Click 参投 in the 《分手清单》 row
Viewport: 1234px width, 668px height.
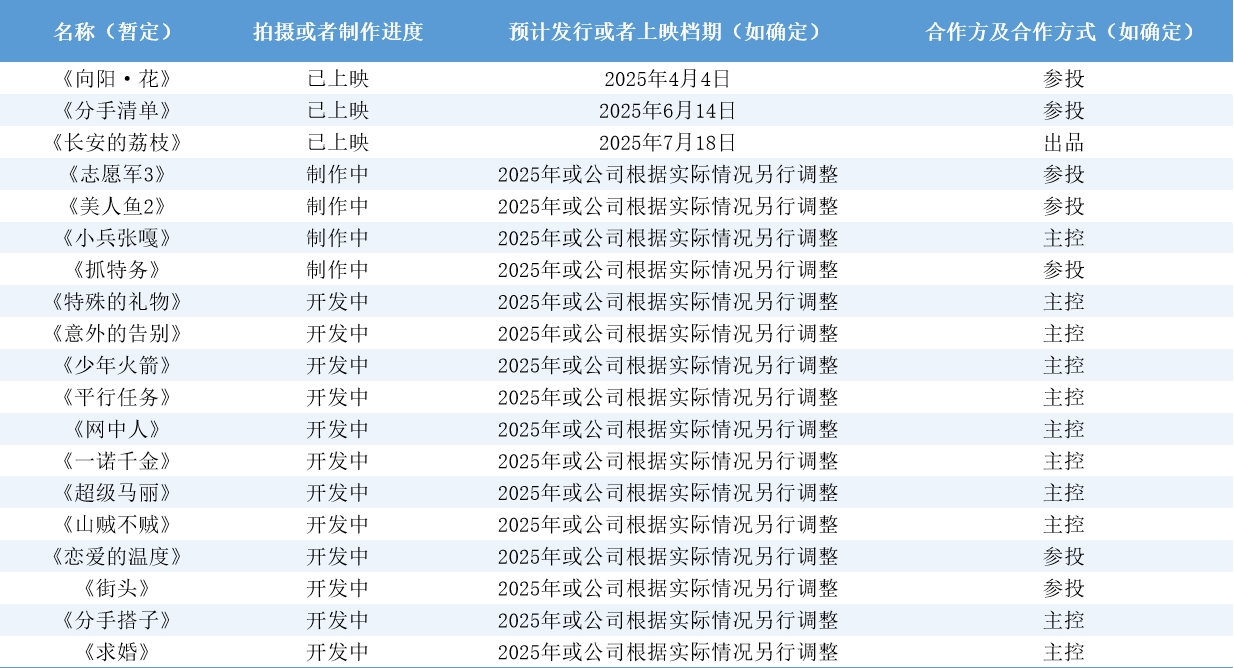1063,110
